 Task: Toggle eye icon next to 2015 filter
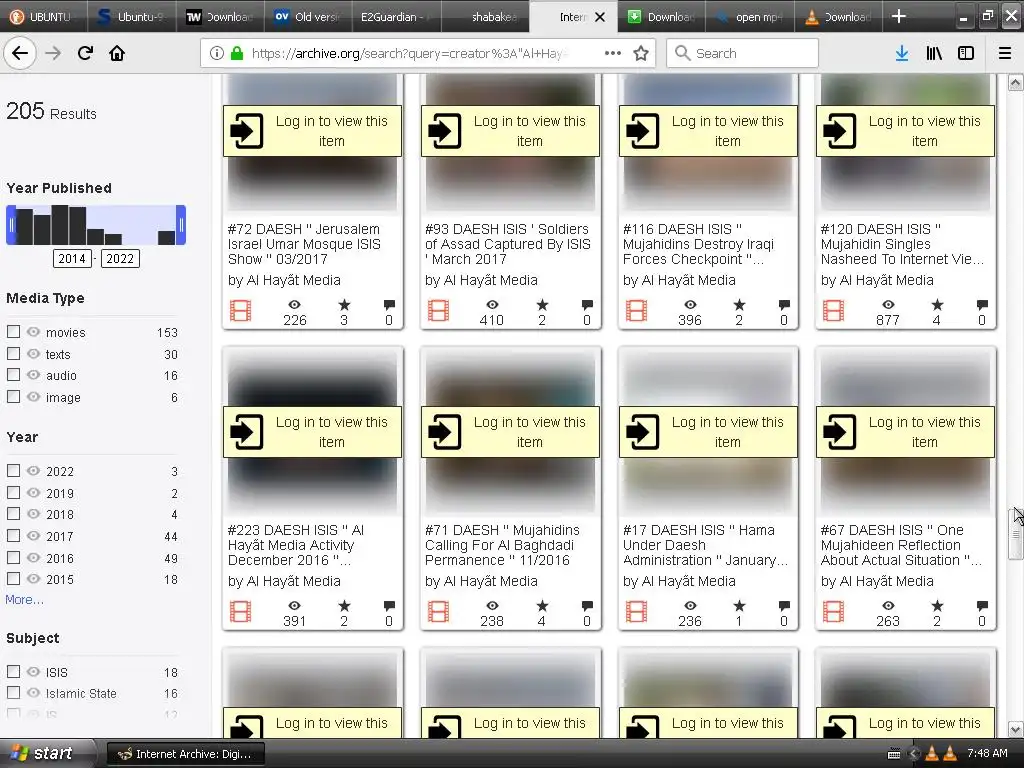[33, 579]
